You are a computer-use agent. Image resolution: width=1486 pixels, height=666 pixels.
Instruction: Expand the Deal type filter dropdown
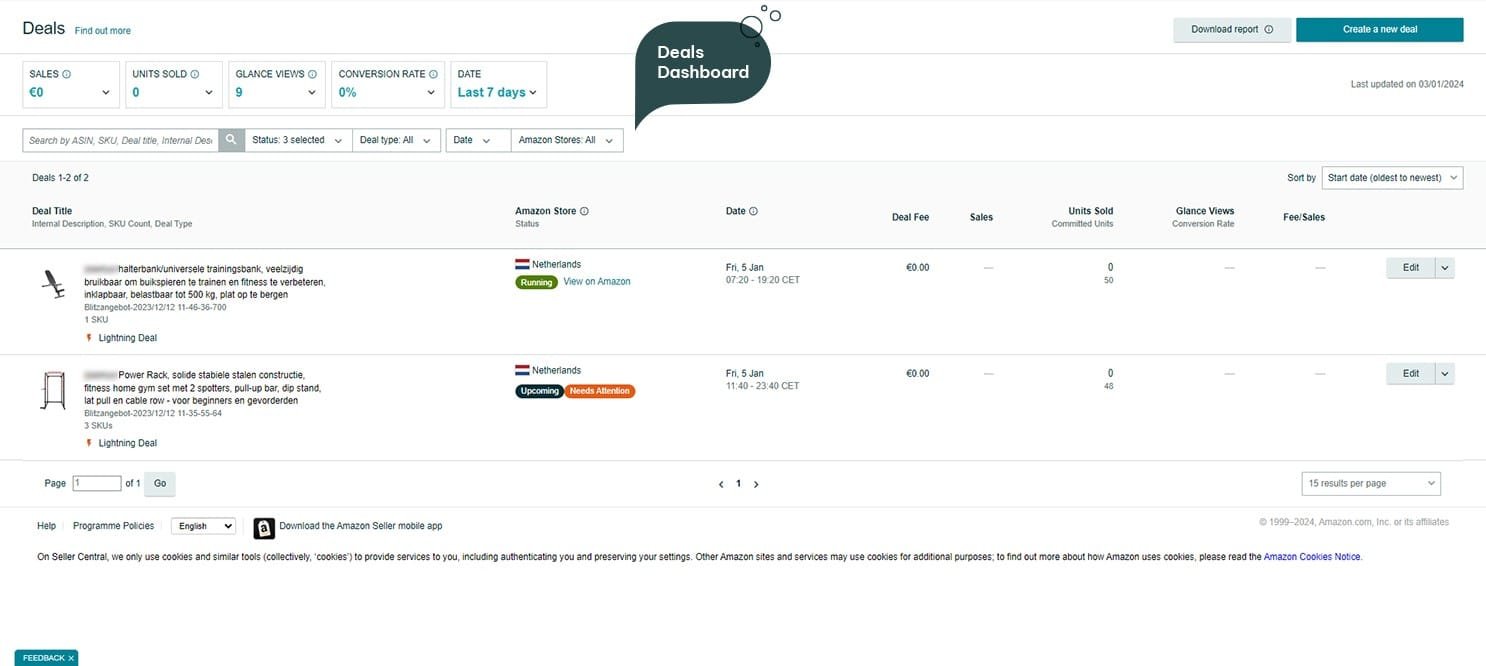click(395, 140)
